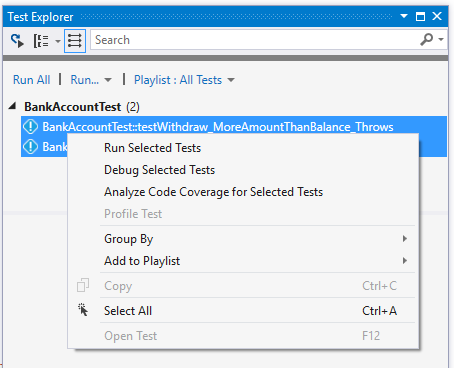This screenshot has width=454, height=368.
Task: Maximize the Test Explorer panel
Action: tap(420, 16)
